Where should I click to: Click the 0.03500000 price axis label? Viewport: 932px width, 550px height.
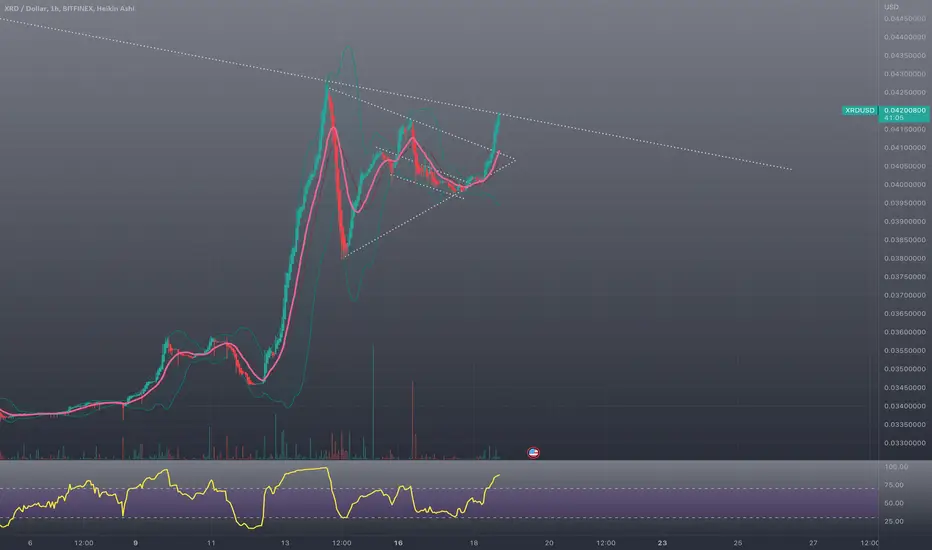(904, 369)
